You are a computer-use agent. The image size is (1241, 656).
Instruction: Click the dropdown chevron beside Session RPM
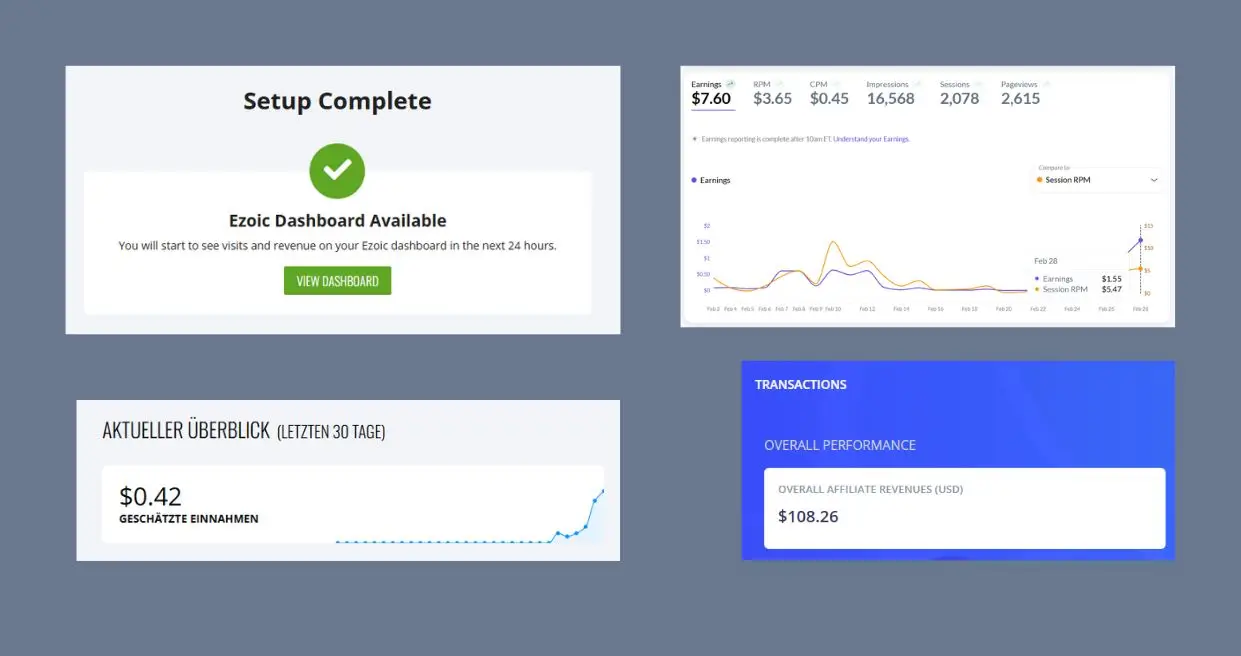(1154, 180)
